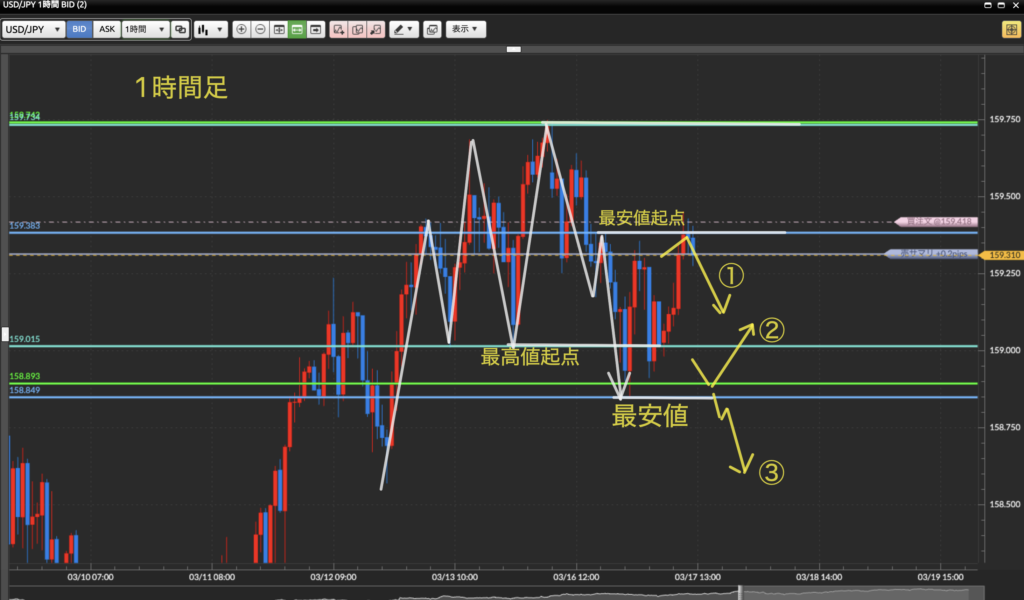1024x600 pixels.
Task: Click the yellow expand chart layout icon
Action: click(x=1010, y=30)
